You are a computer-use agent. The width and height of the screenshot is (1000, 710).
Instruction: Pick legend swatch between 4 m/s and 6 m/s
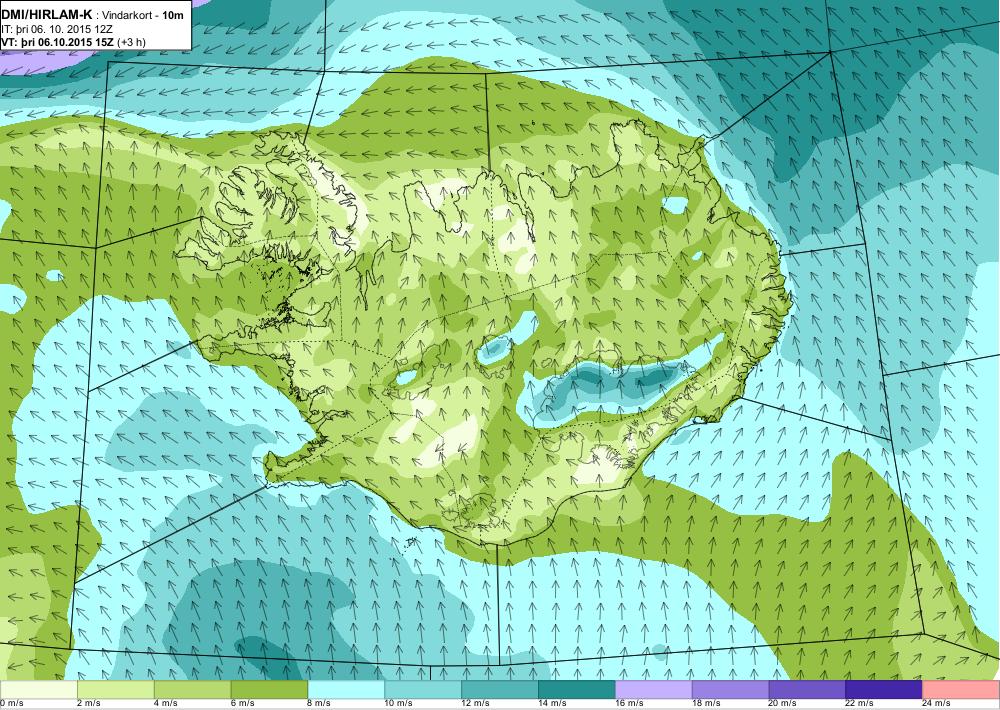point(193,690)
